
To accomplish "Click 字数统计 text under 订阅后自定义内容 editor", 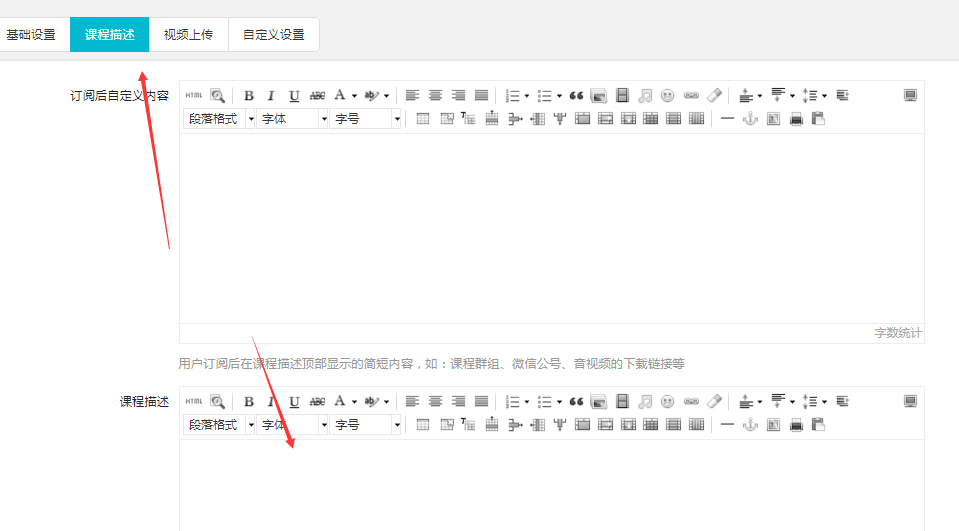I will (x=897, y=333).
